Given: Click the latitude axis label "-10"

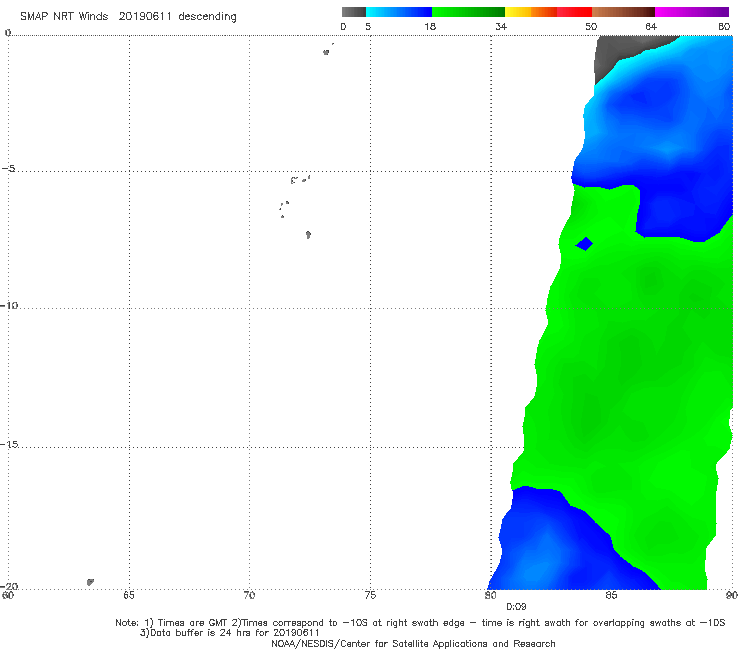Looking at the screenshot, I should 9,305.
